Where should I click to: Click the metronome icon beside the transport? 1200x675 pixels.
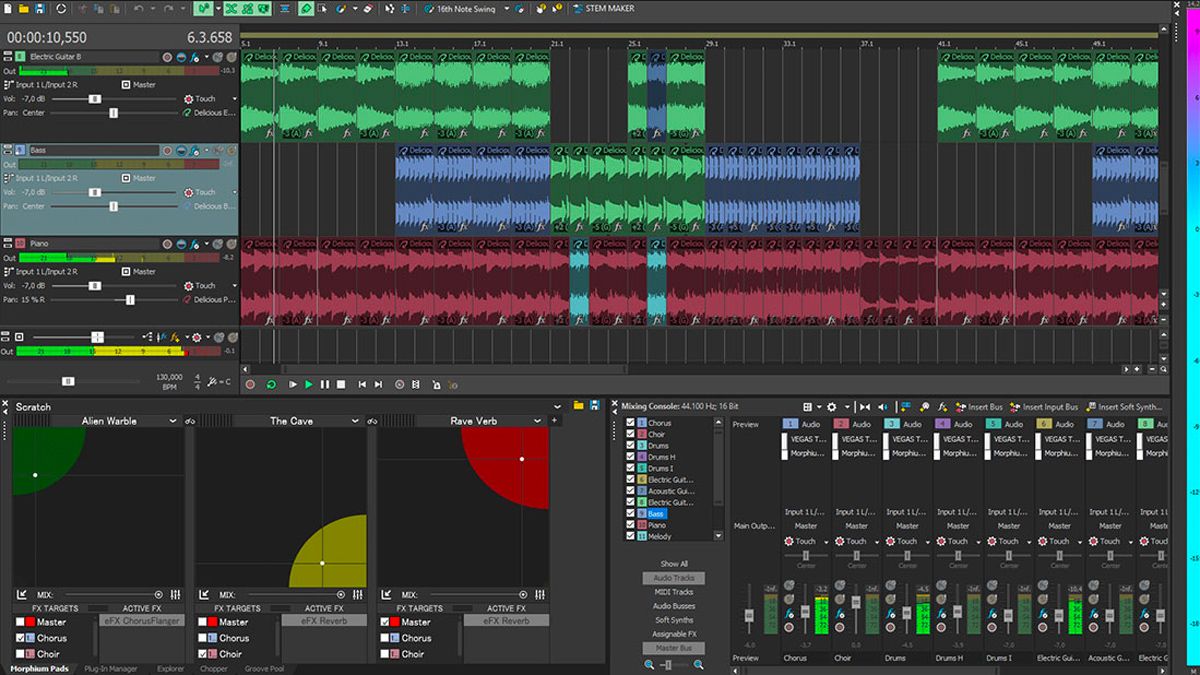pos(435,384)
